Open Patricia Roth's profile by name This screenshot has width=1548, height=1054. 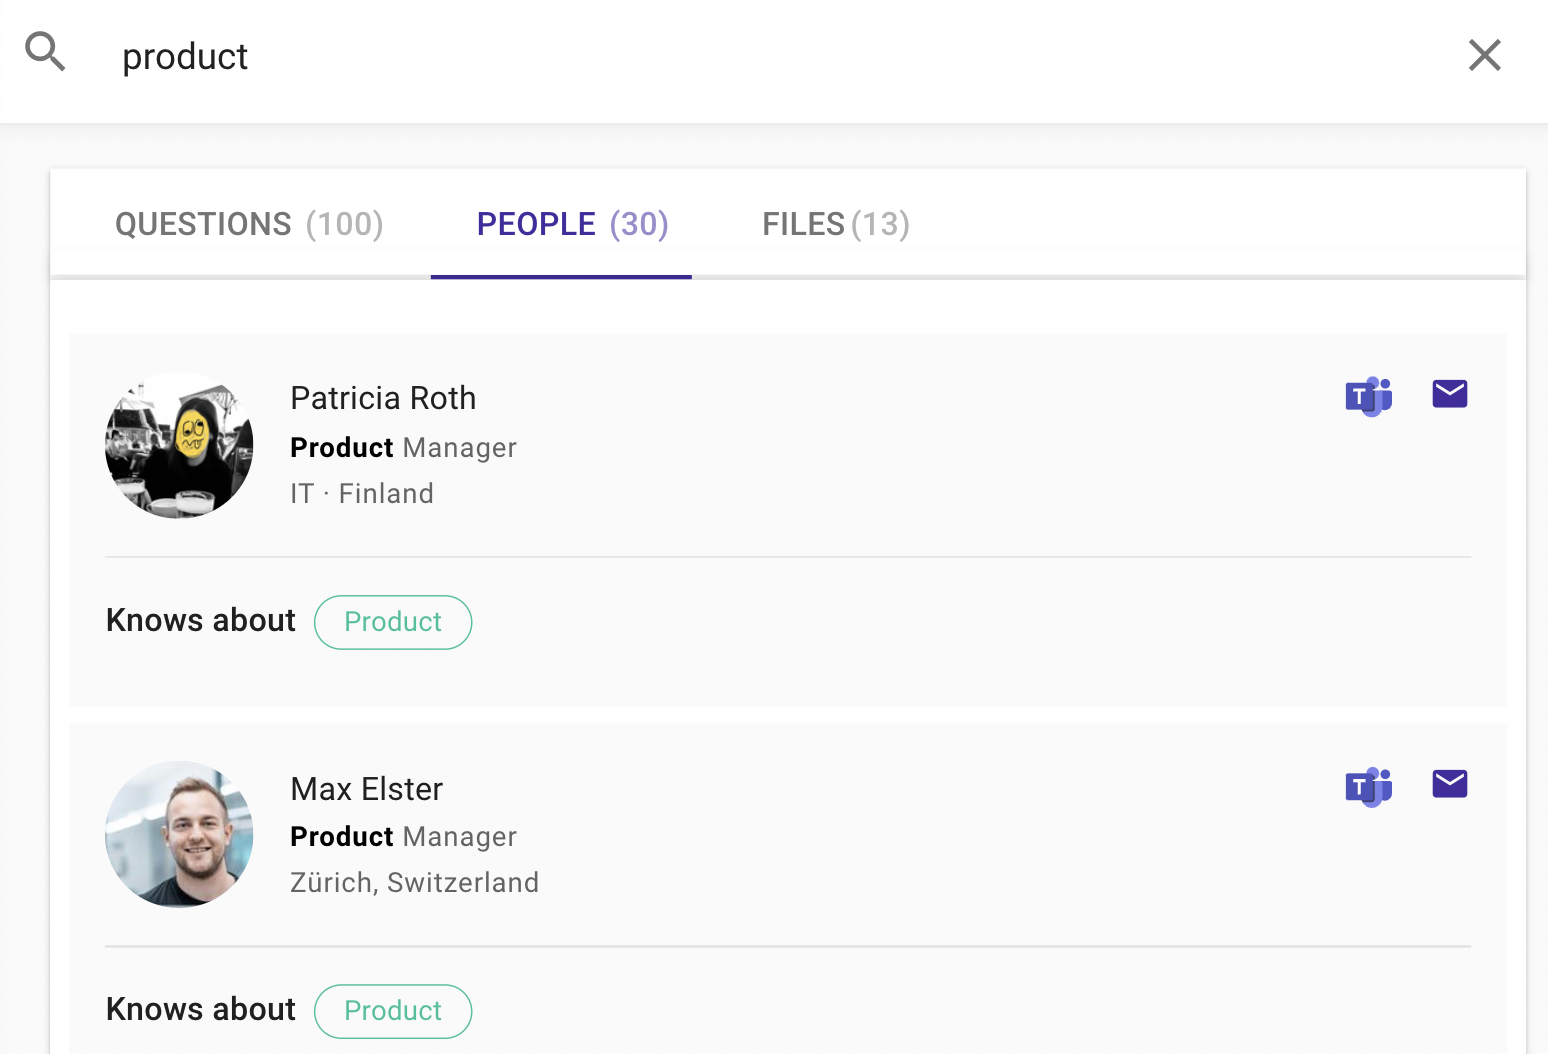383,398
